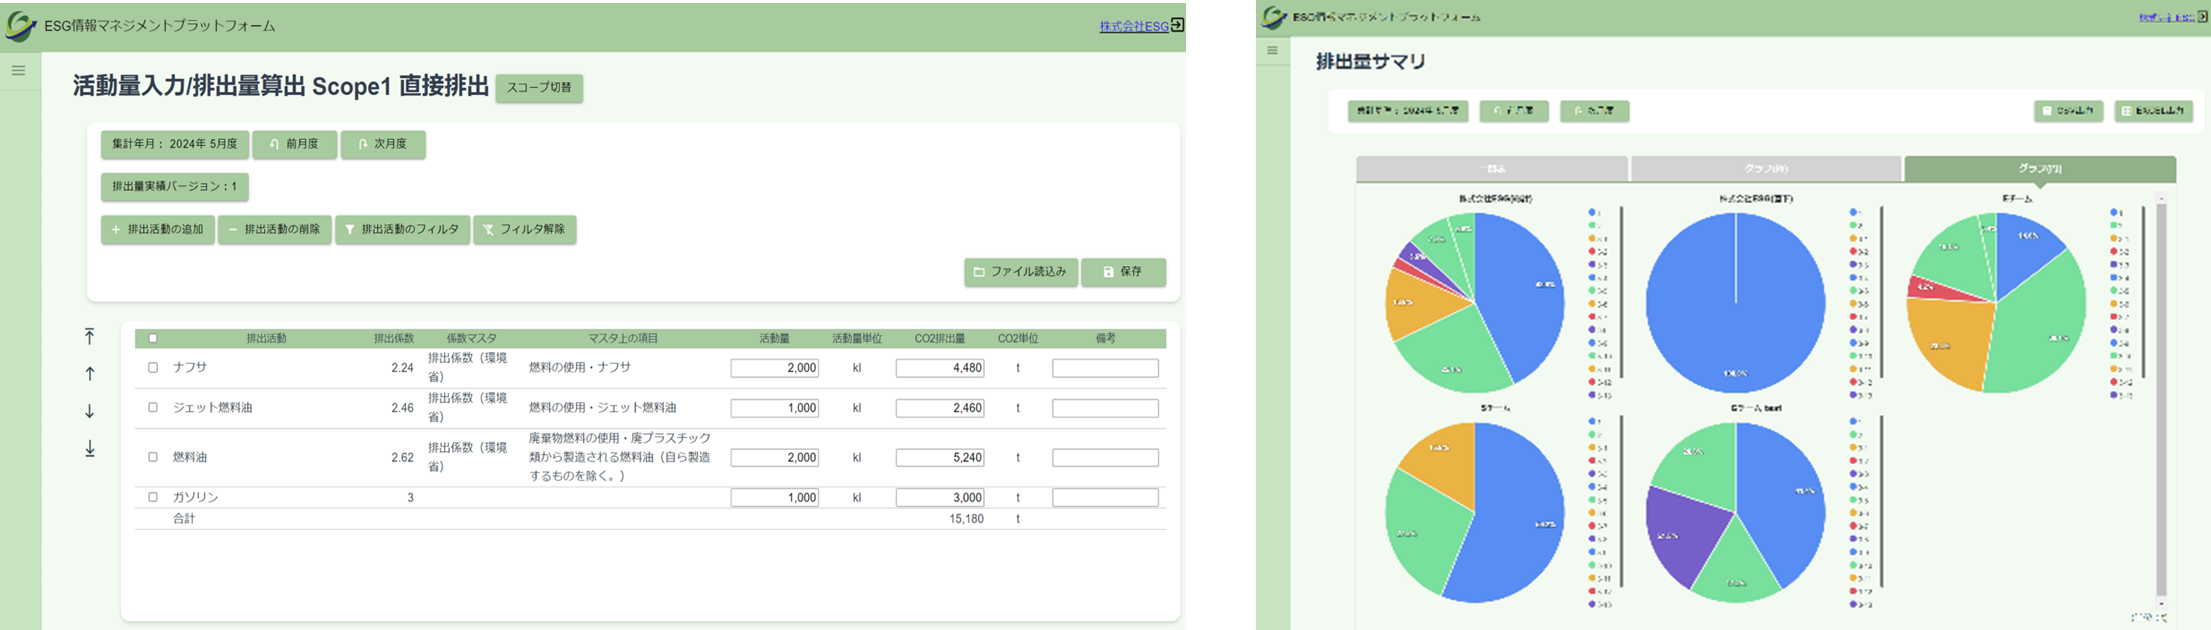The height and width of the screenshot is (630, 2211).
Task: Click ガソリン emission factor value 3
Action: pos(410,497)
